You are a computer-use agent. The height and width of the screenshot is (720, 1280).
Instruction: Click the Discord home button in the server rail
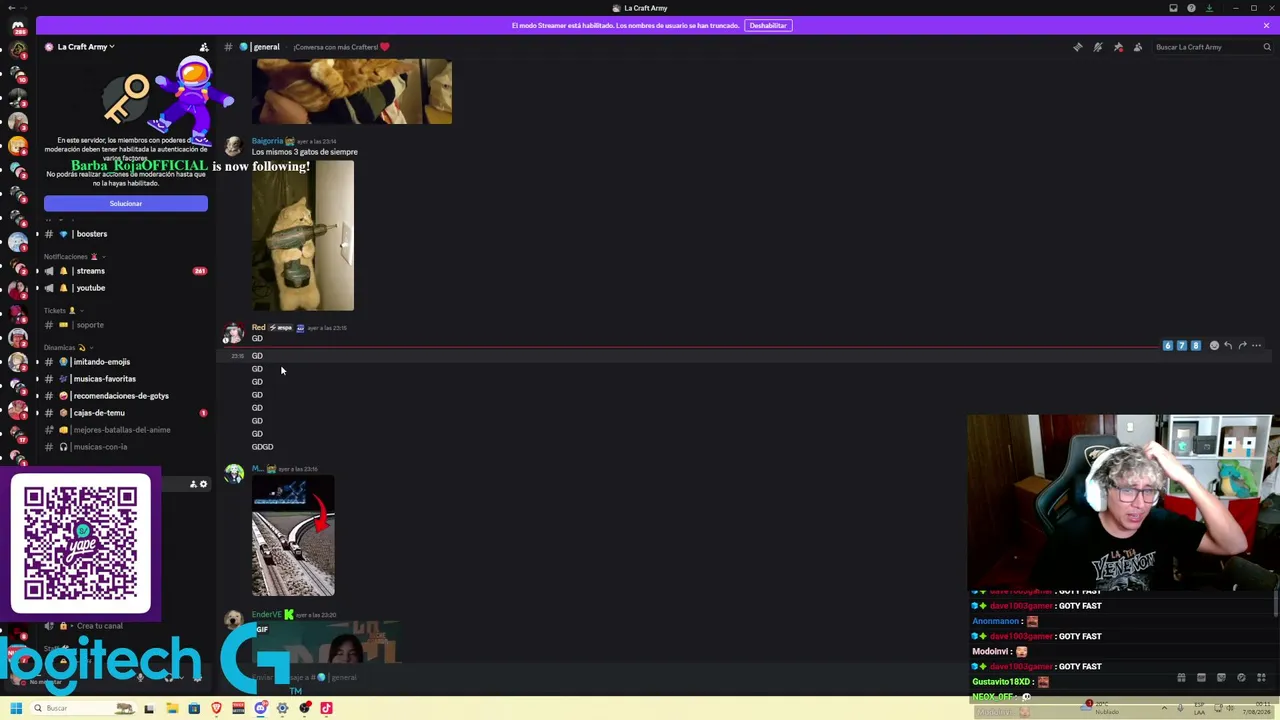[x=18, y=28]
